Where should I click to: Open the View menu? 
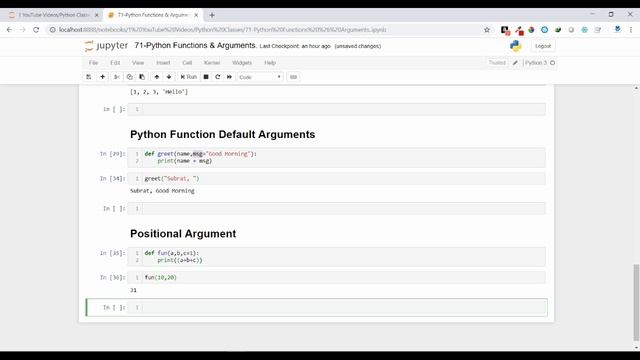pos(138,63)
